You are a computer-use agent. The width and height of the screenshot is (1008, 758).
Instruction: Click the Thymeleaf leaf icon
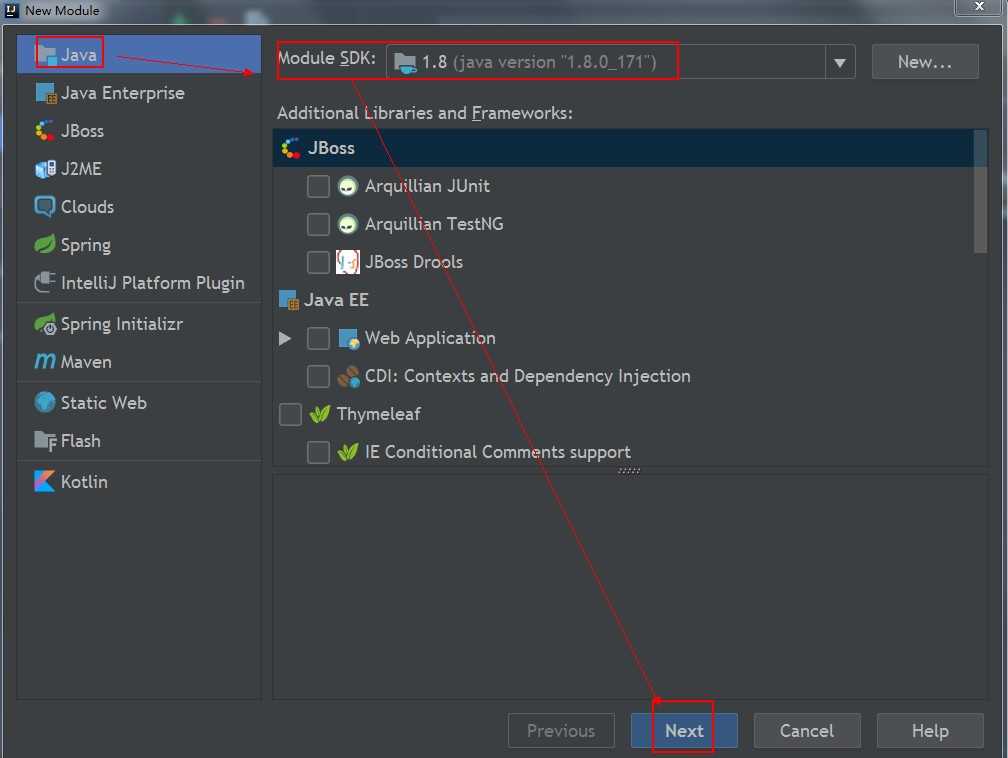[x=320, y=414]
